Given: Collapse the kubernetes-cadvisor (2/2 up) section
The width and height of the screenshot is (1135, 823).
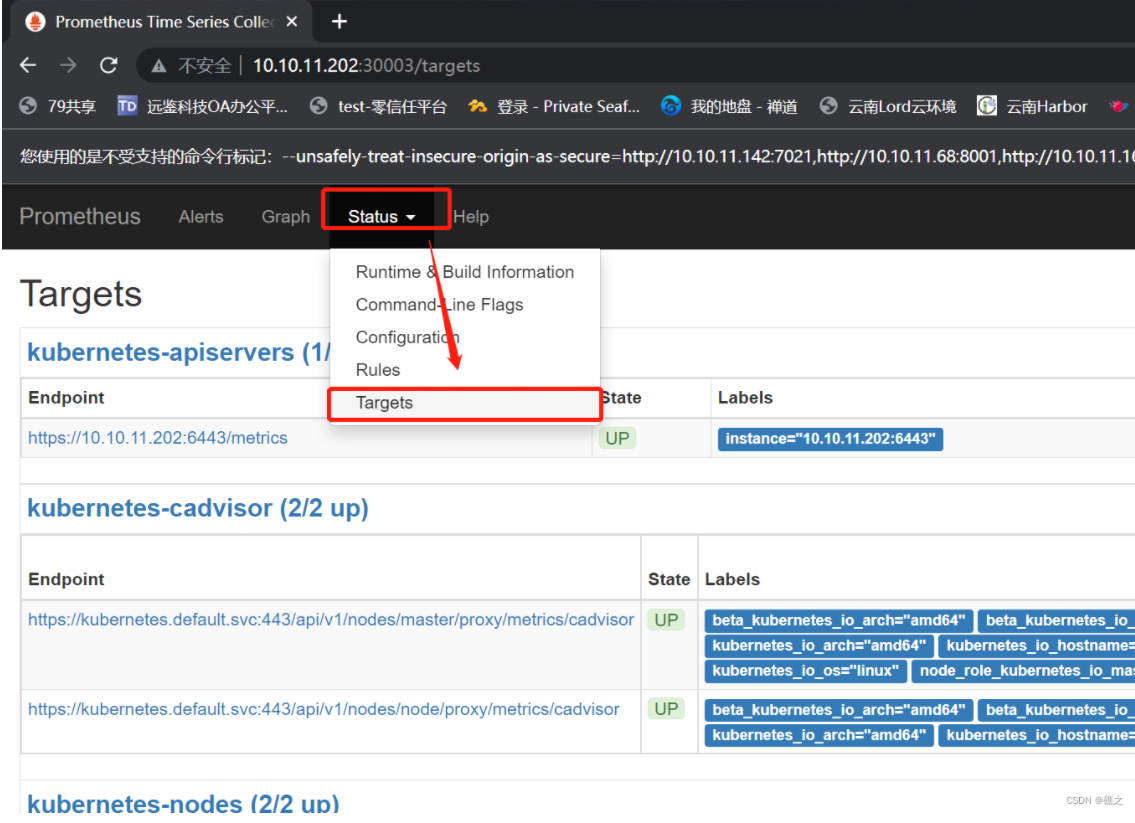Looking at the screenshot, I should [x=198, y=508].
